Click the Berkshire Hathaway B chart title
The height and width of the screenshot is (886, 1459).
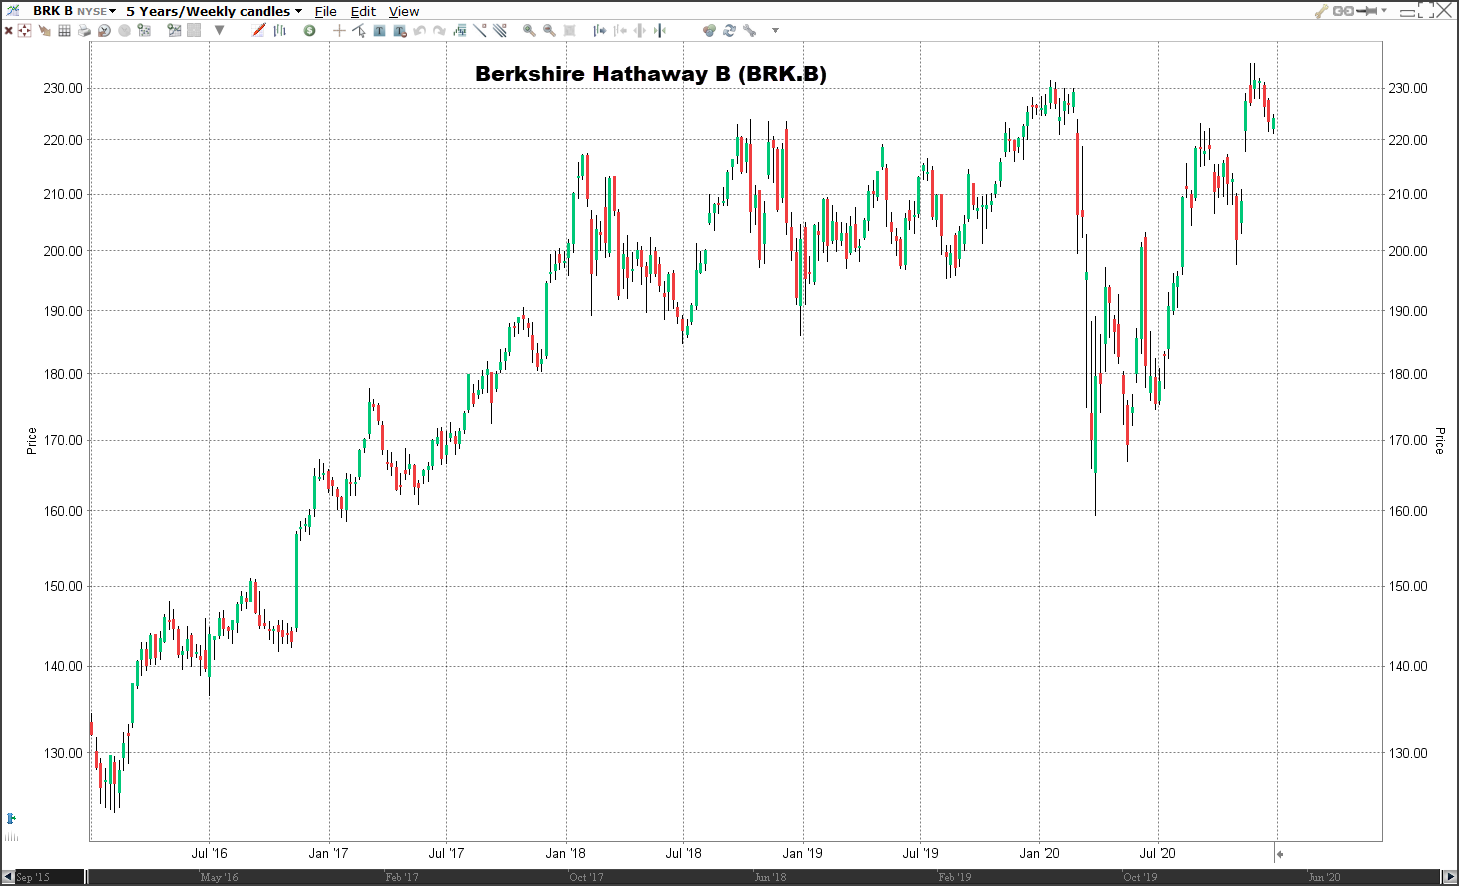651,74
